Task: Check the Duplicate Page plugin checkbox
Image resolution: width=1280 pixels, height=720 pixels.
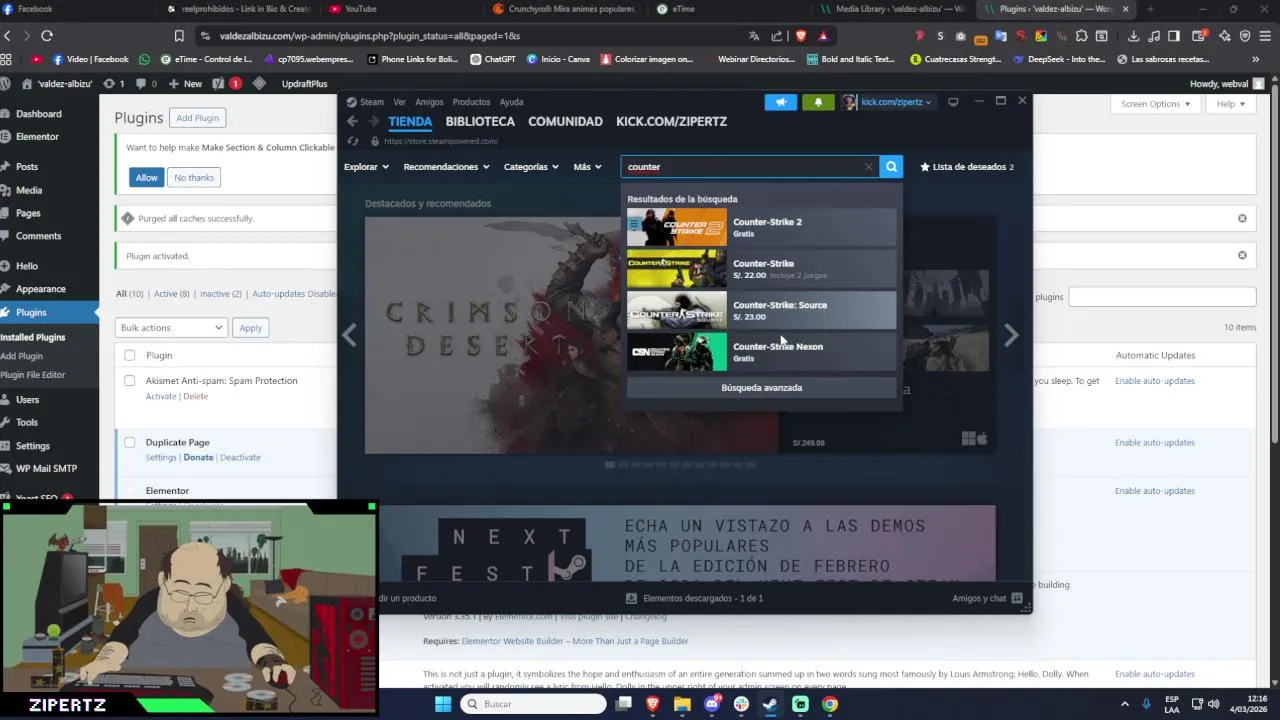Action: [129, 442]
